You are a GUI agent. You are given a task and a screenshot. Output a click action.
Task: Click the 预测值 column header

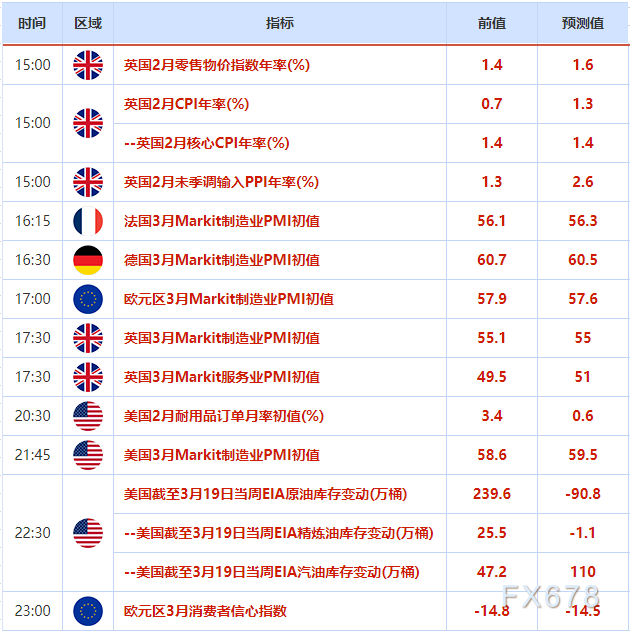tap(583, 23)
